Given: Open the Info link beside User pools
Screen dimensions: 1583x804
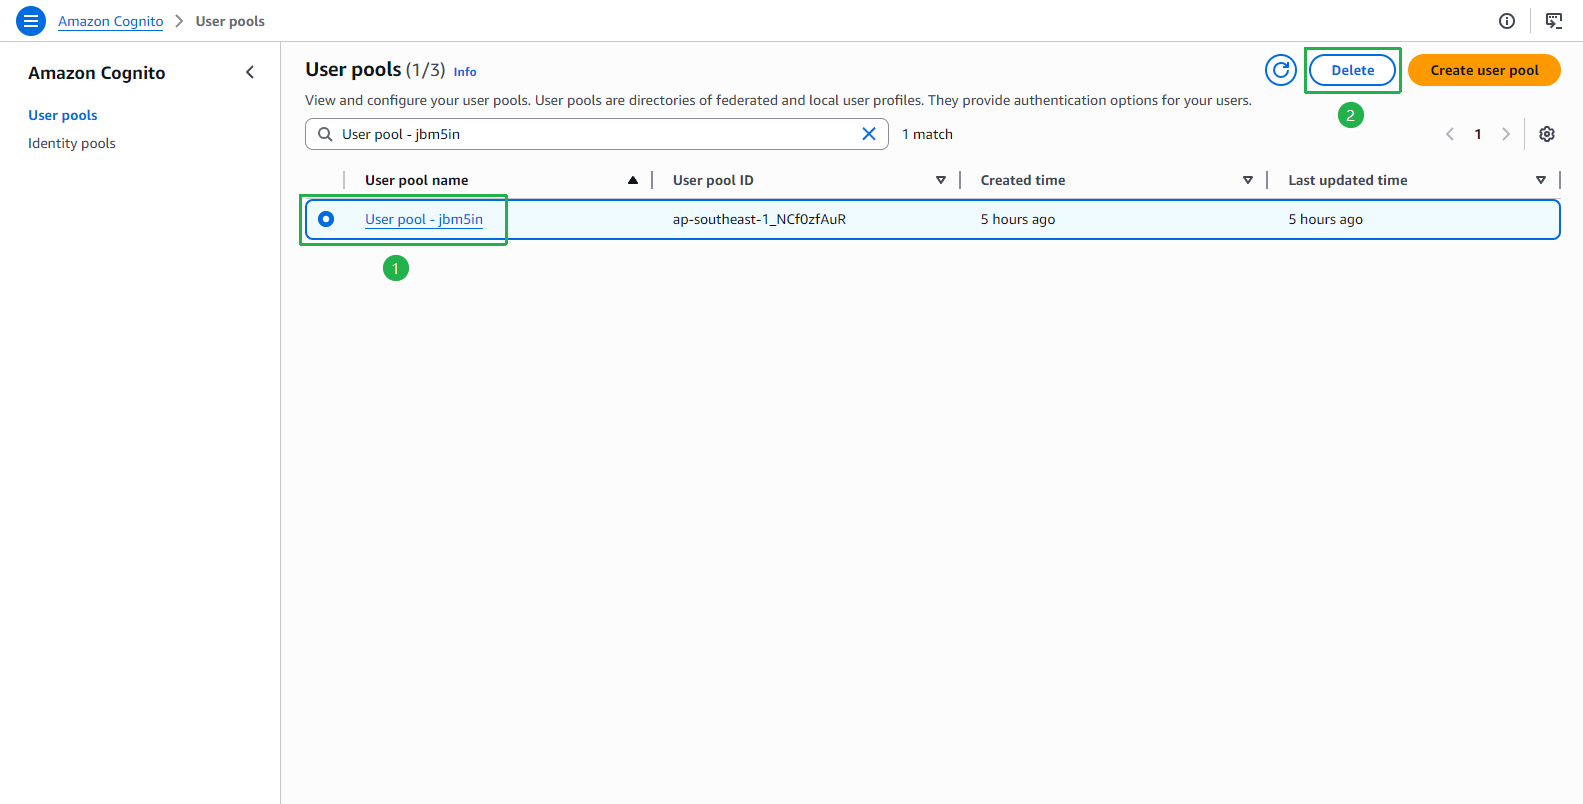Looking at the screenshot, I should tap(465, 72).
